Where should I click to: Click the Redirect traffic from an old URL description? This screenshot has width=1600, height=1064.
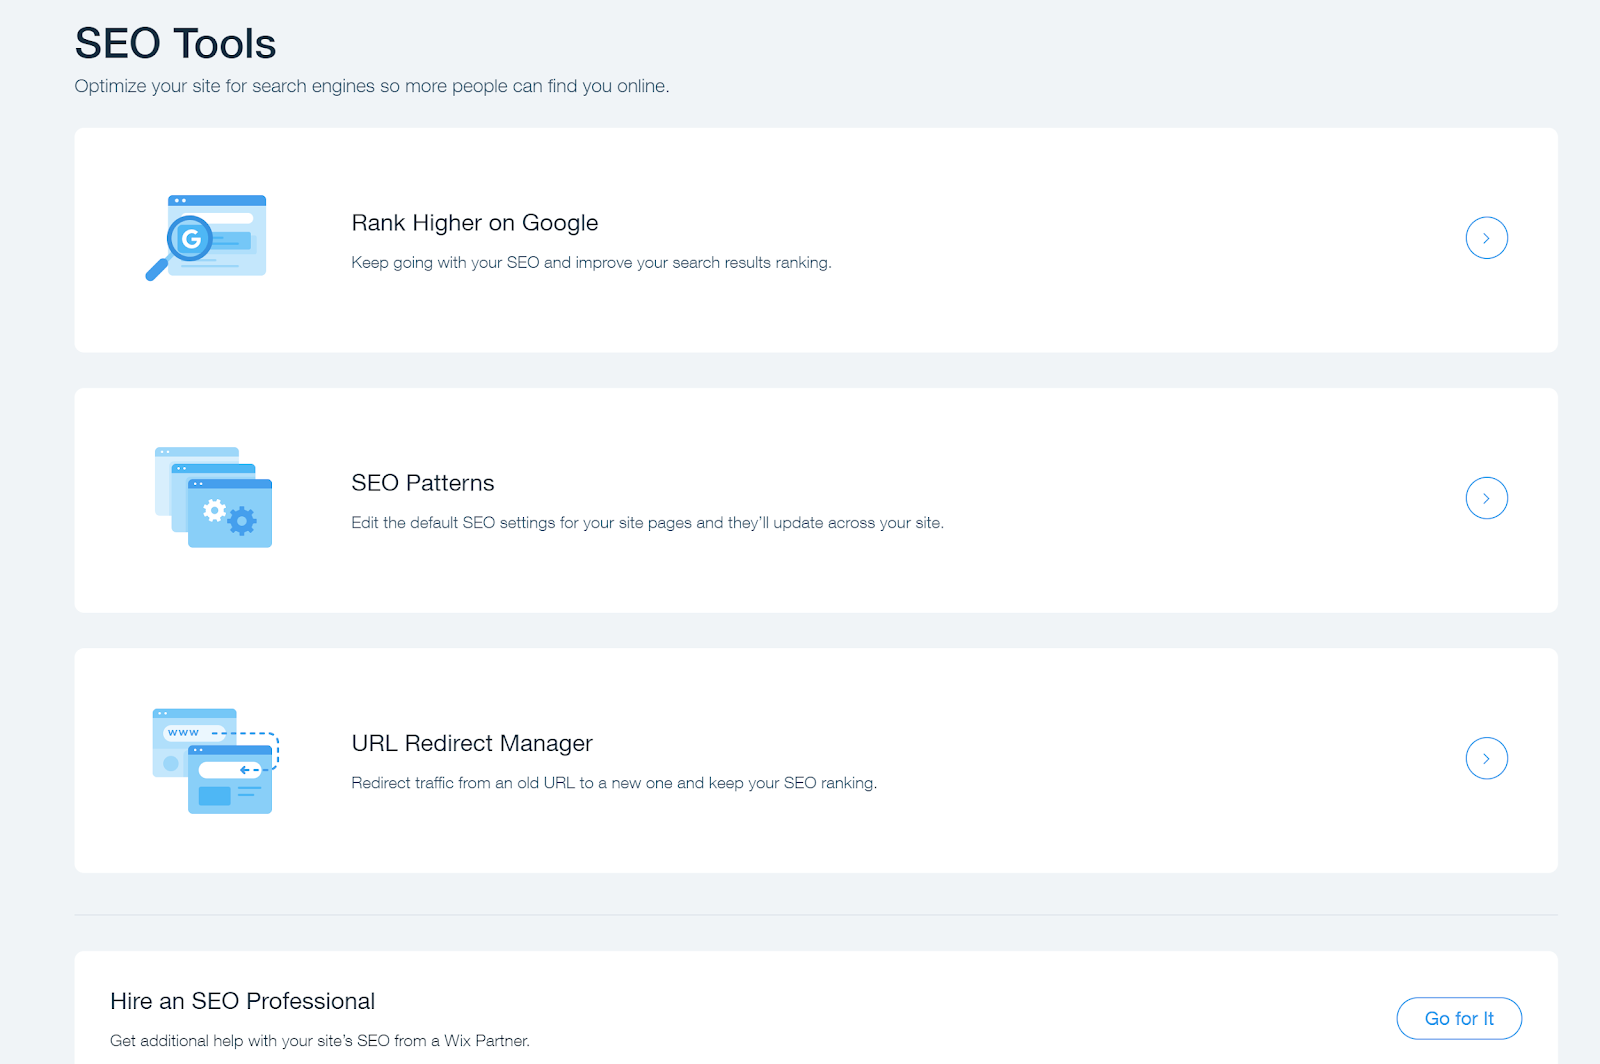613,783
